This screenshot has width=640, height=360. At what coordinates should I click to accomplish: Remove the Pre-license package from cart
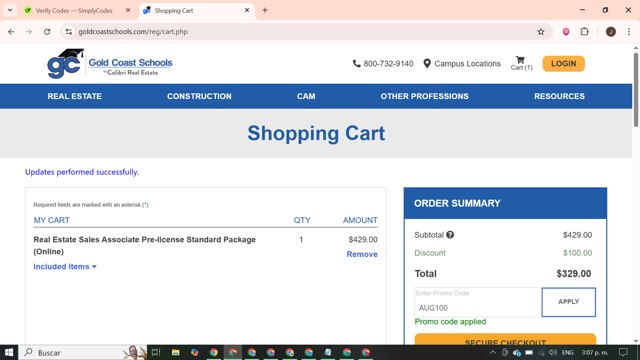pos(362,254)
